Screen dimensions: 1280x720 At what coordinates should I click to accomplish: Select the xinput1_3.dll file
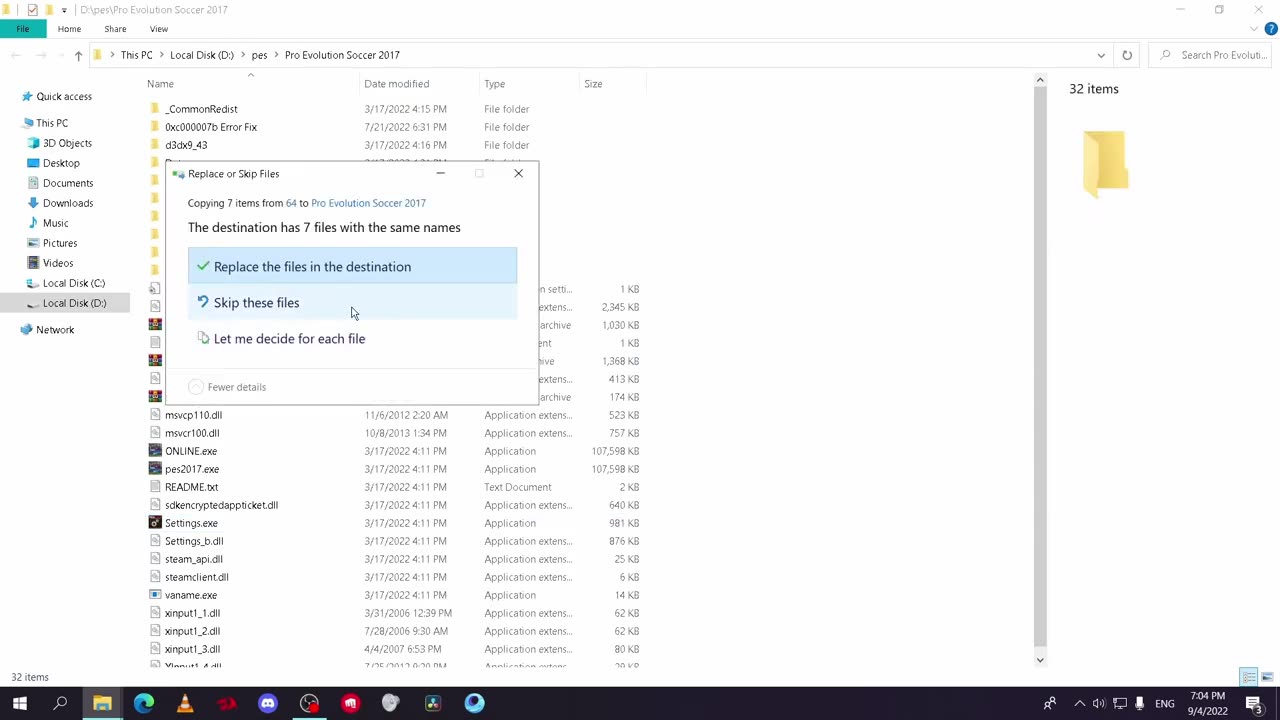(x=192, y=649)
